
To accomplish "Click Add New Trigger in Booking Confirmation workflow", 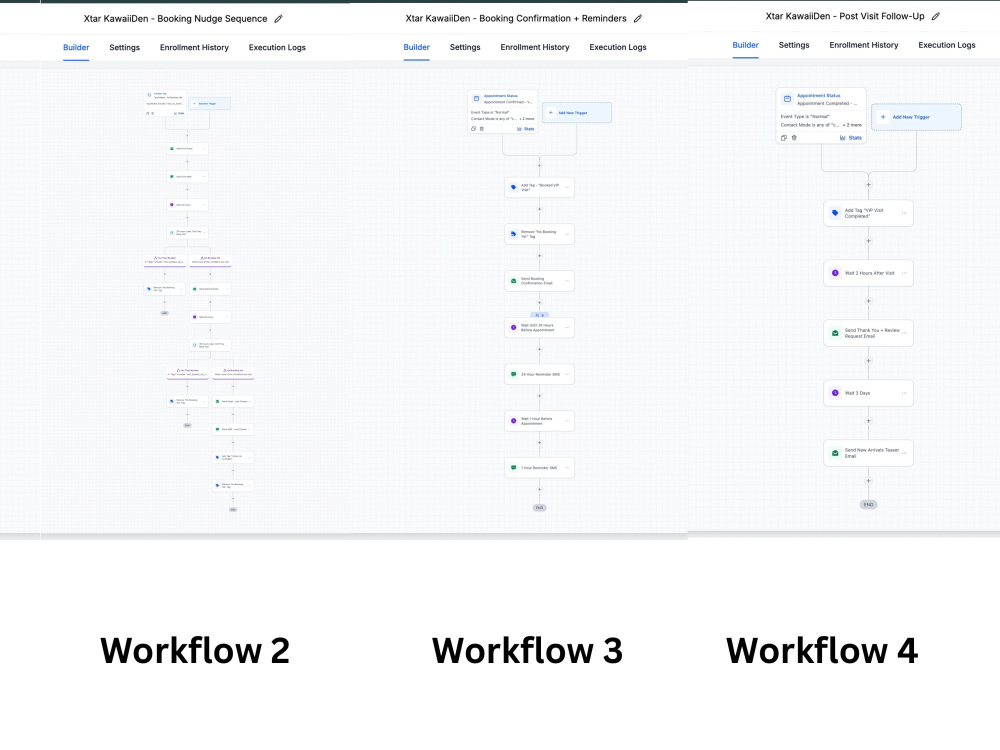I will (x=577, y=113).
